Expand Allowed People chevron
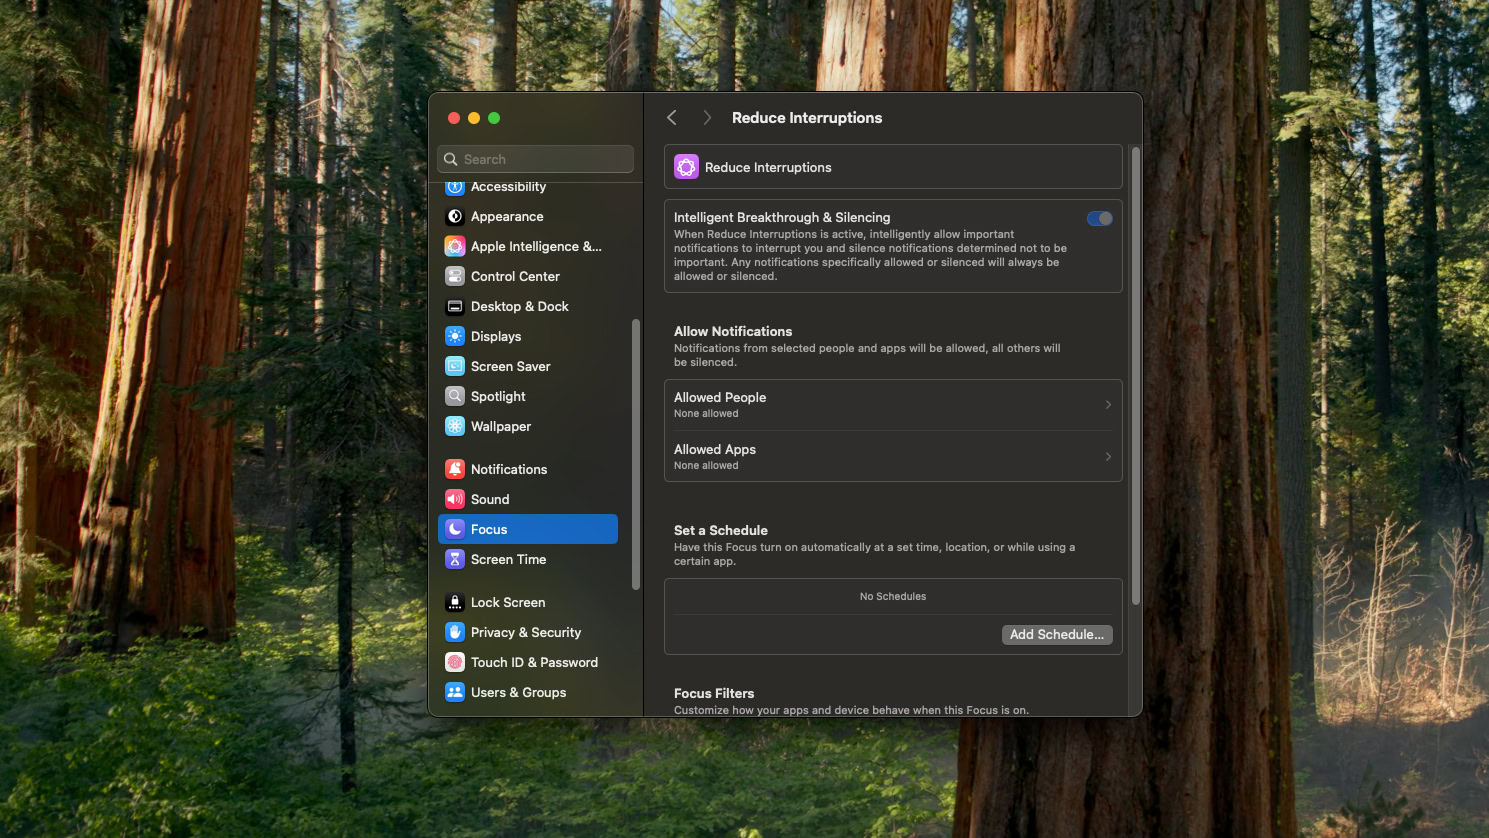 coord(1107,405)
